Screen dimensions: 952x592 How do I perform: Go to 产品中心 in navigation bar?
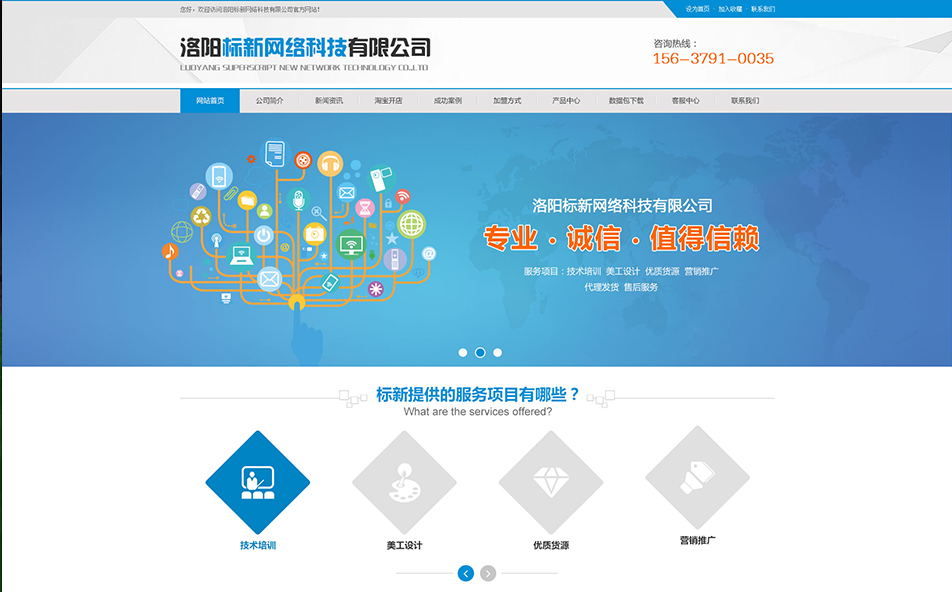[x=566, y=101]
